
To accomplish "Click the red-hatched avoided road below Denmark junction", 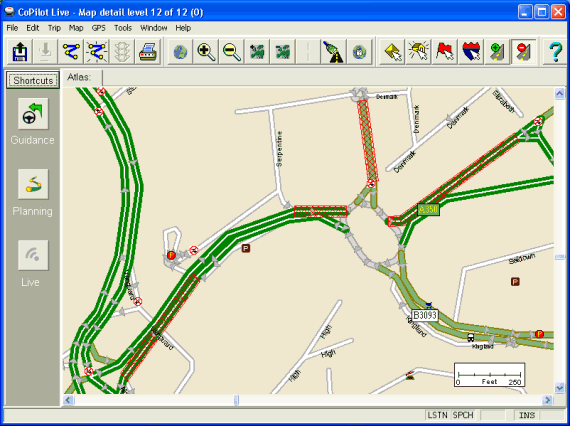I will point(368,140).
